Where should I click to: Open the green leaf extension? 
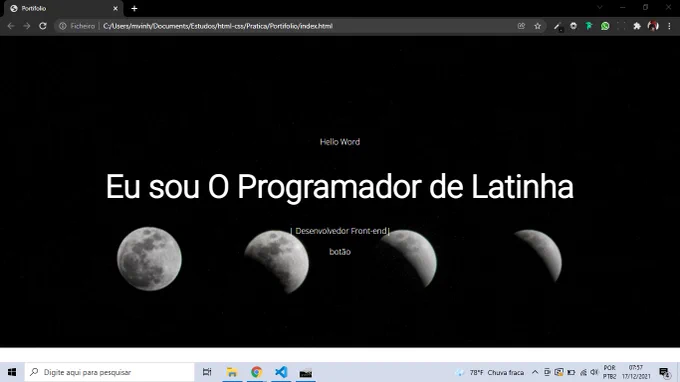[589, 26]
